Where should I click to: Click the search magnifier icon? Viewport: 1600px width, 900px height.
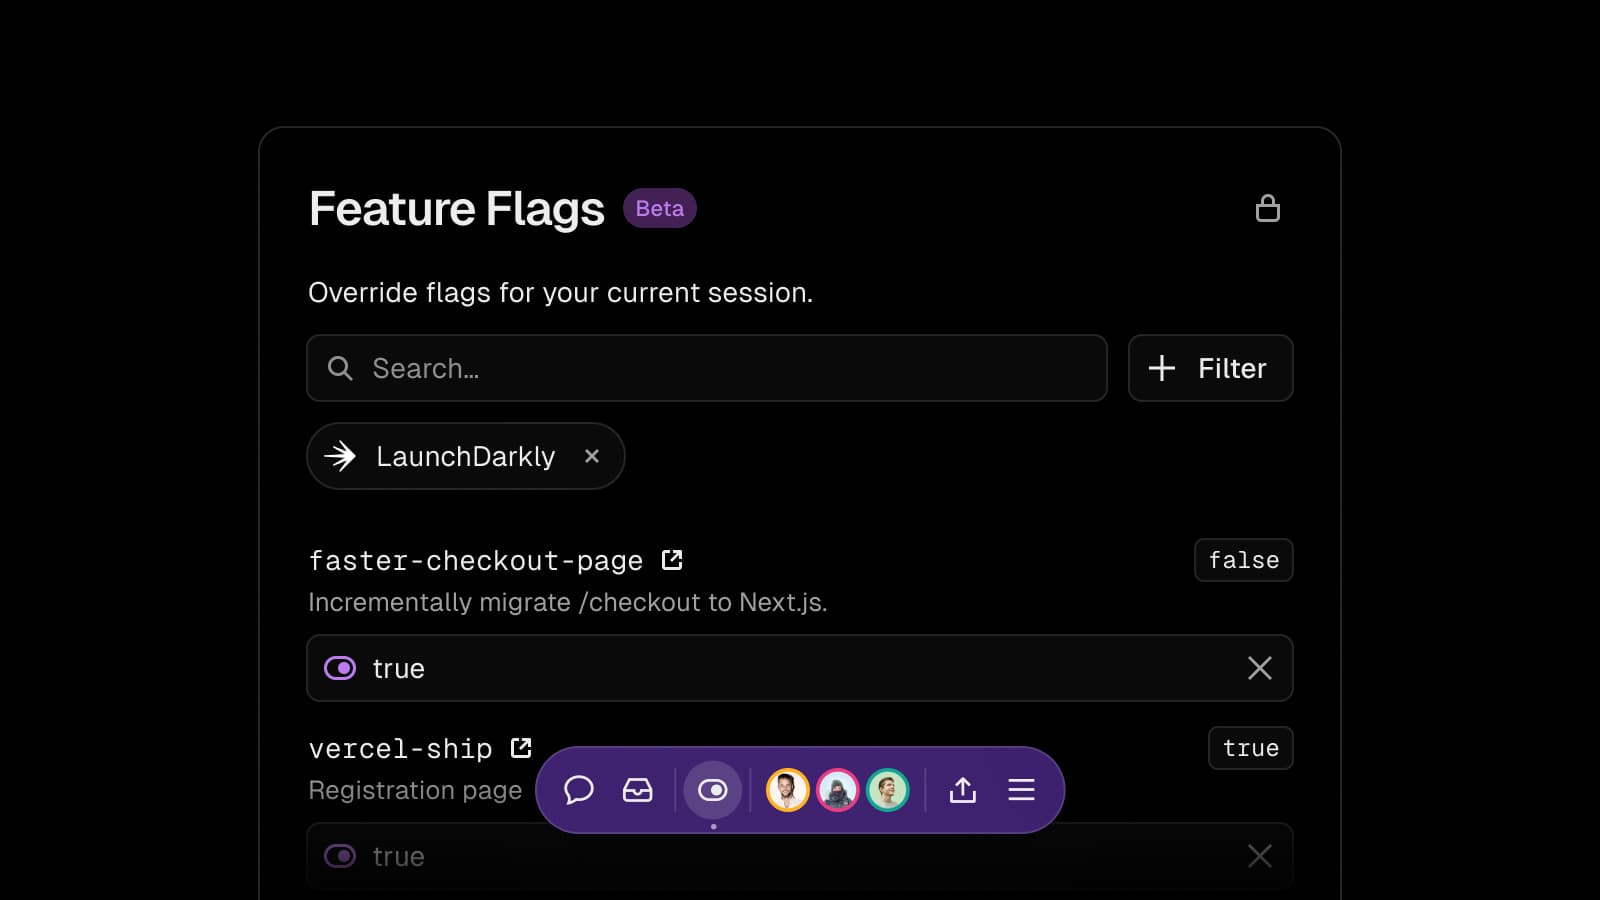click(x=340, y=368)
